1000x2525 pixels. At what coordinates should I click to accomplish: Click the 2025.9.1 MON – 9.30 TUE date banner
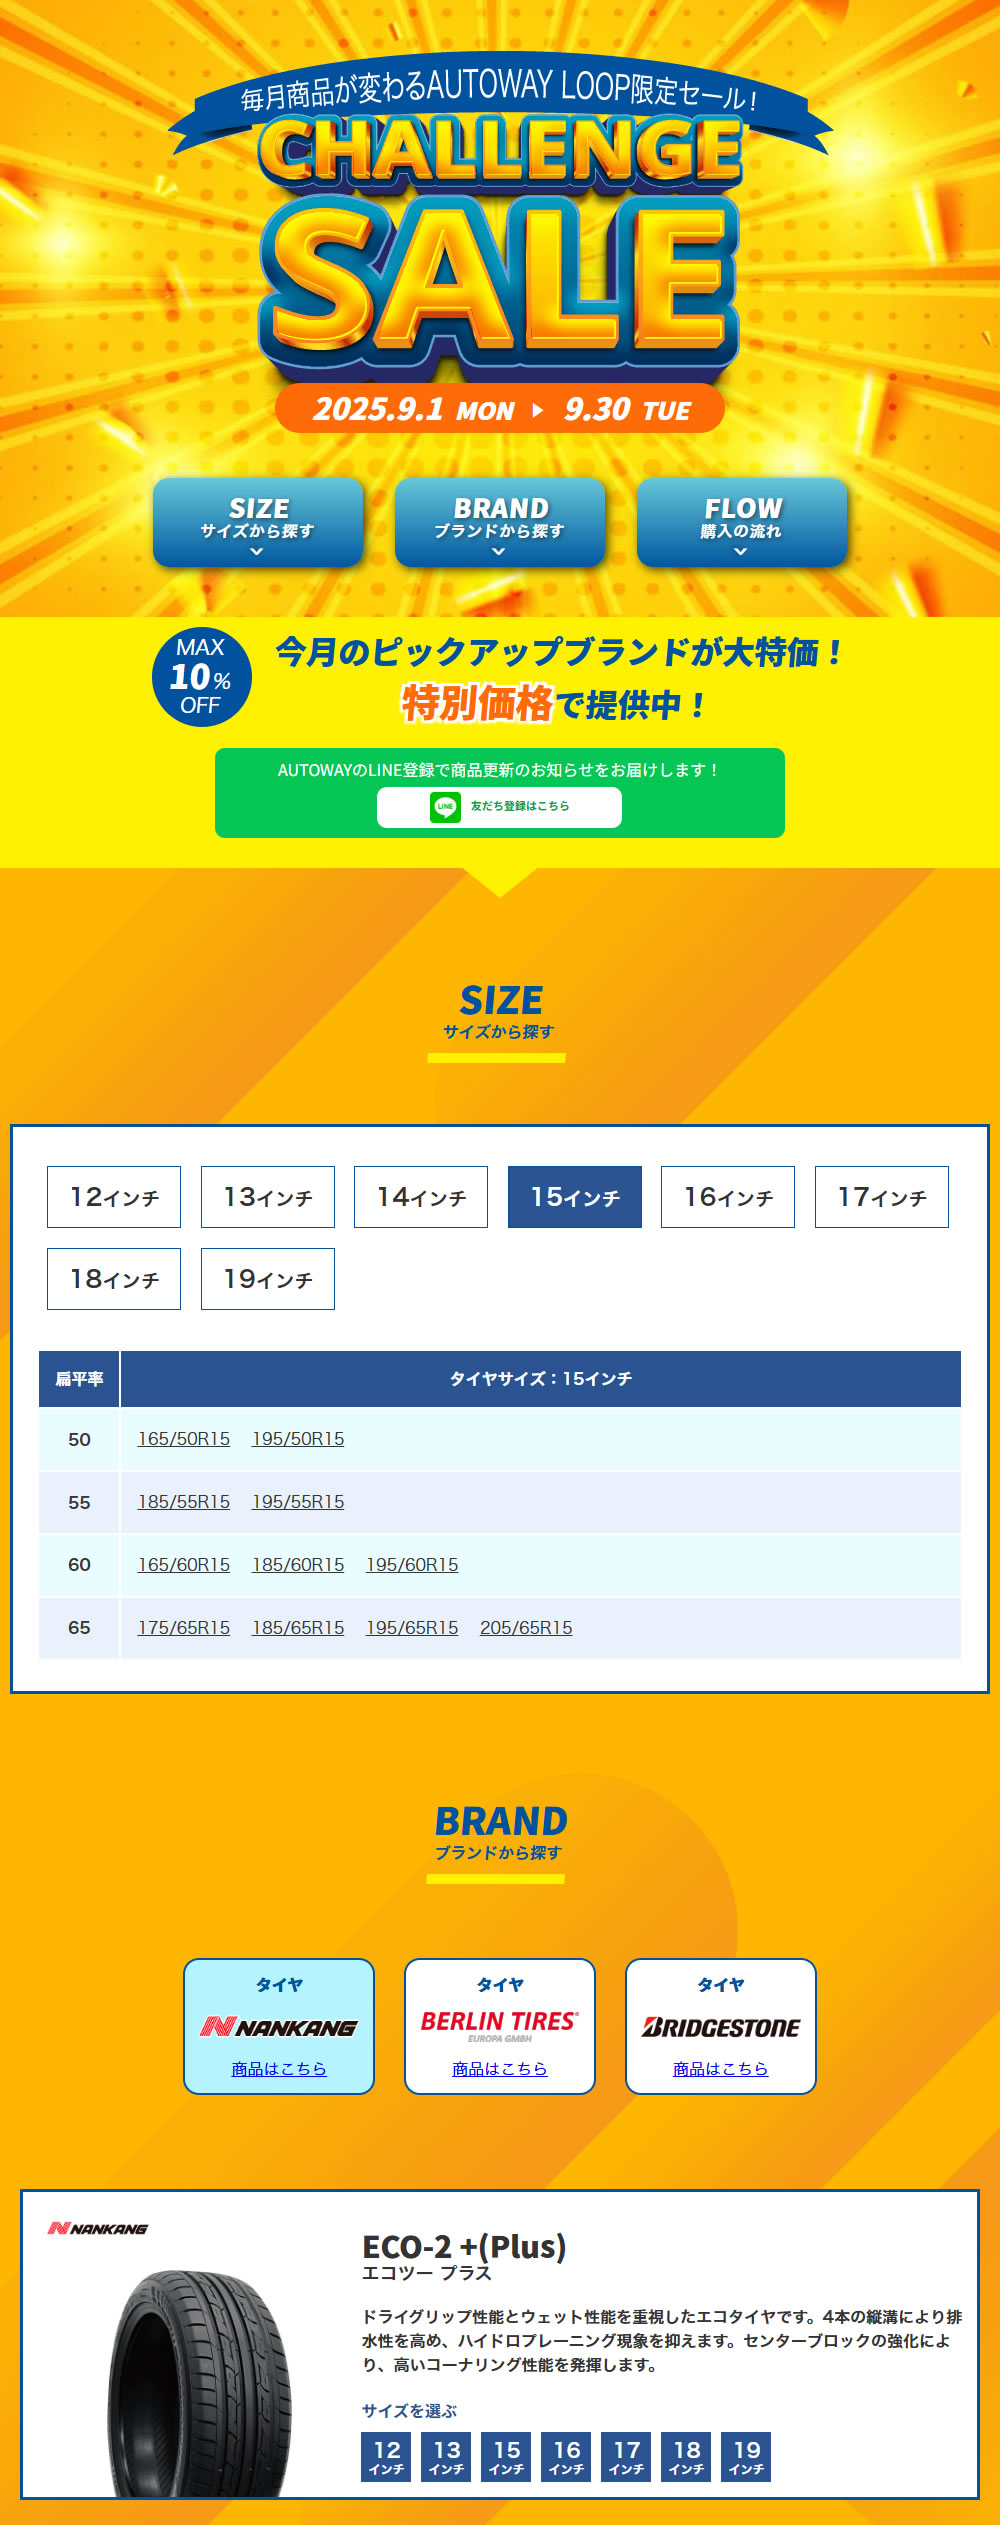(500, 409)
